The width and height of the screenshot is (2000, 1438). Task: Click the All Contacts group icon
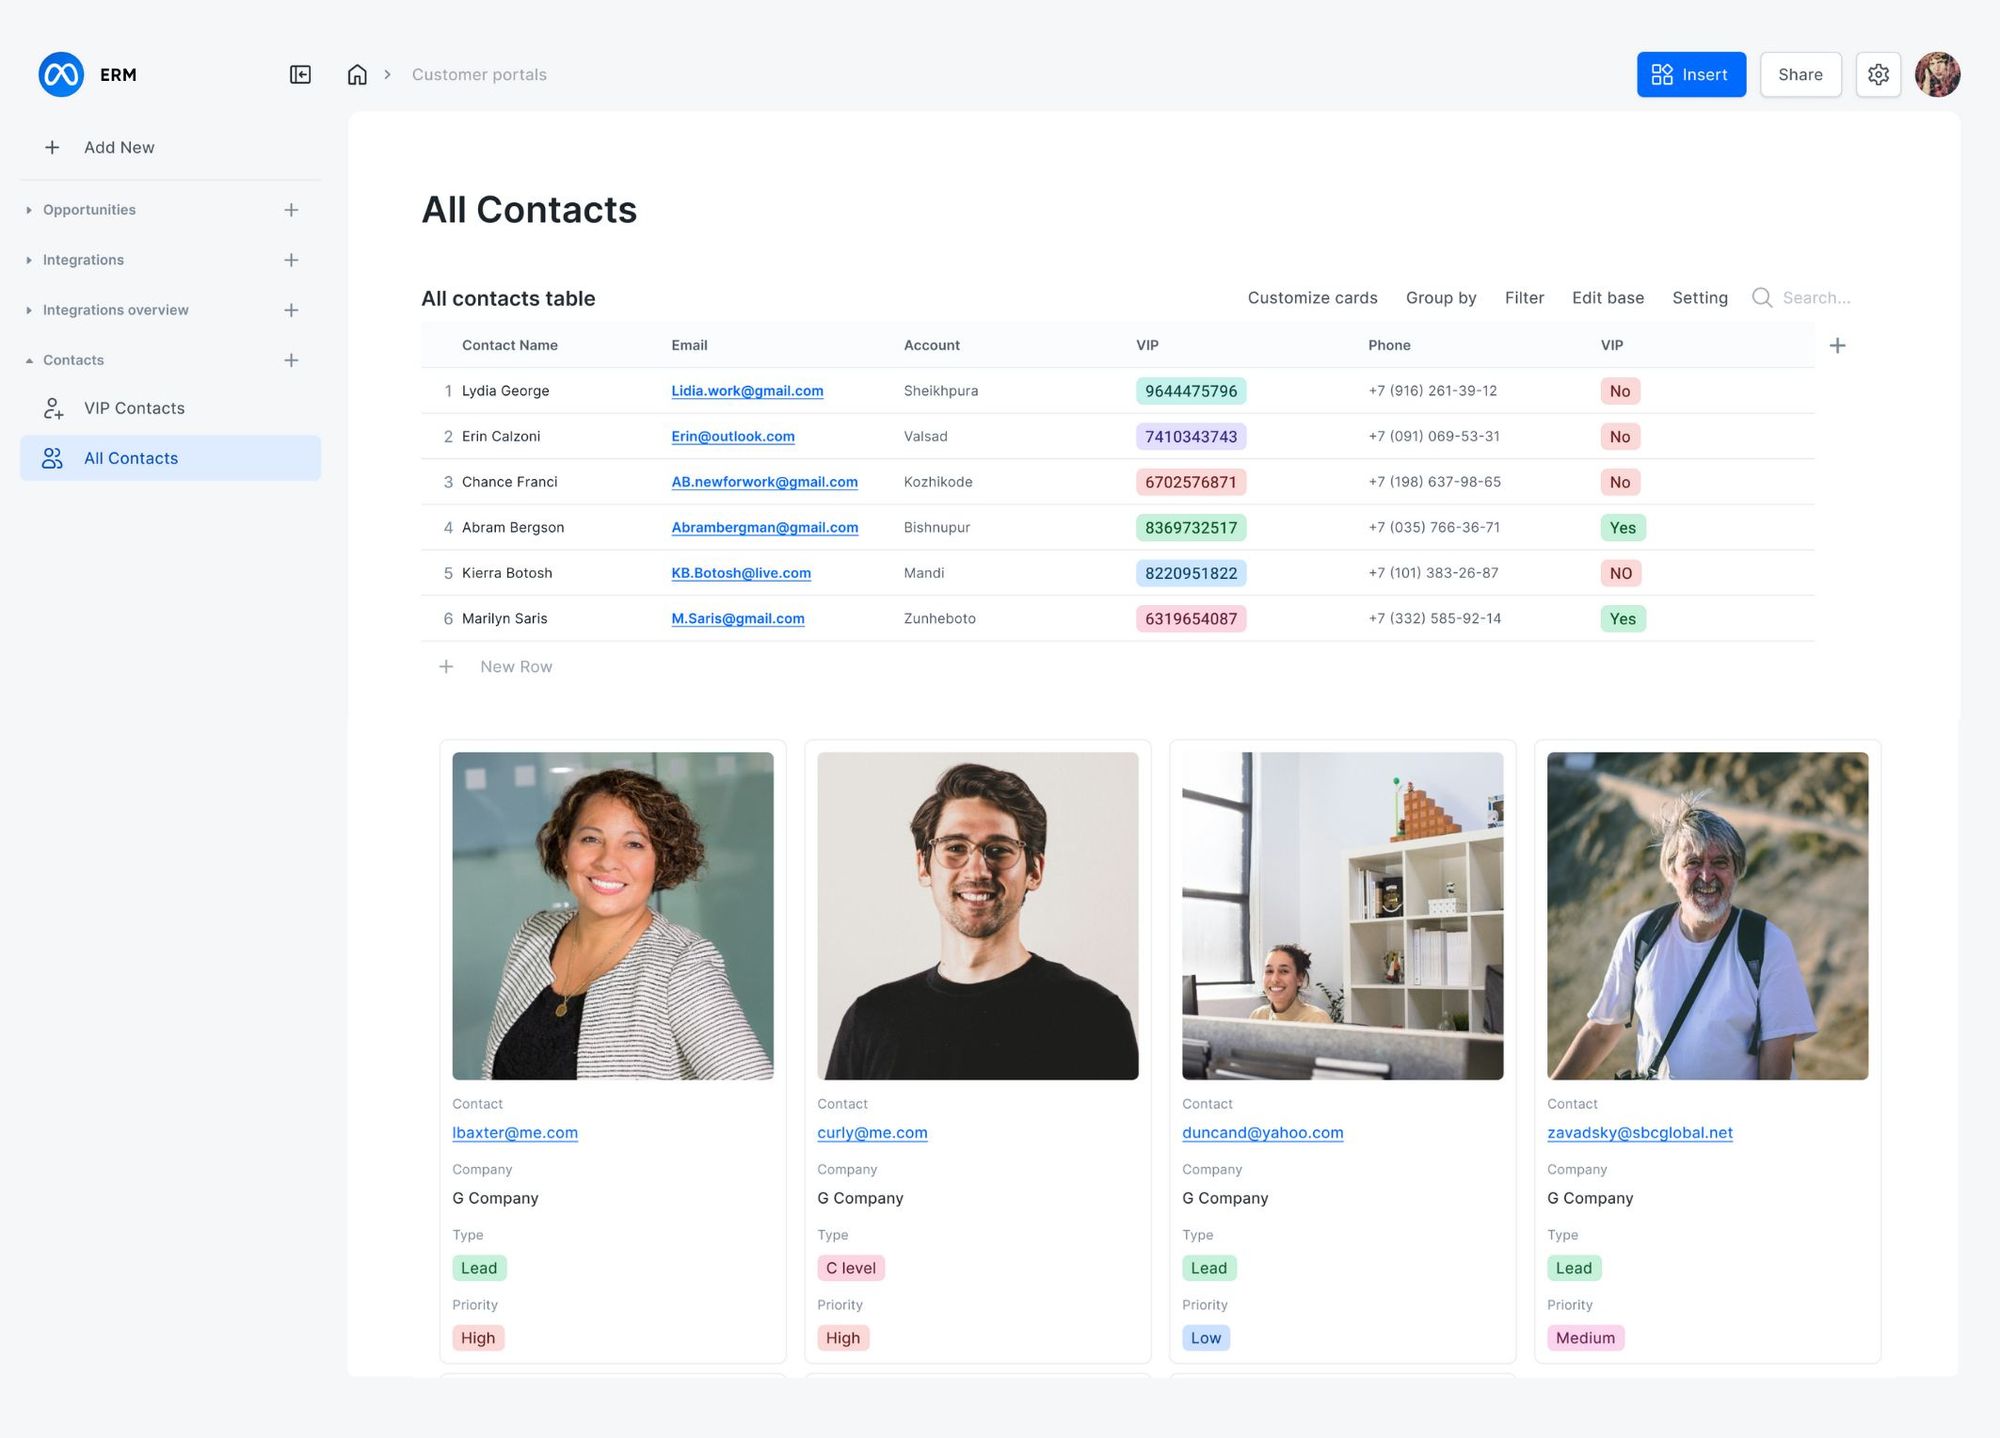[x=53, y=458]
